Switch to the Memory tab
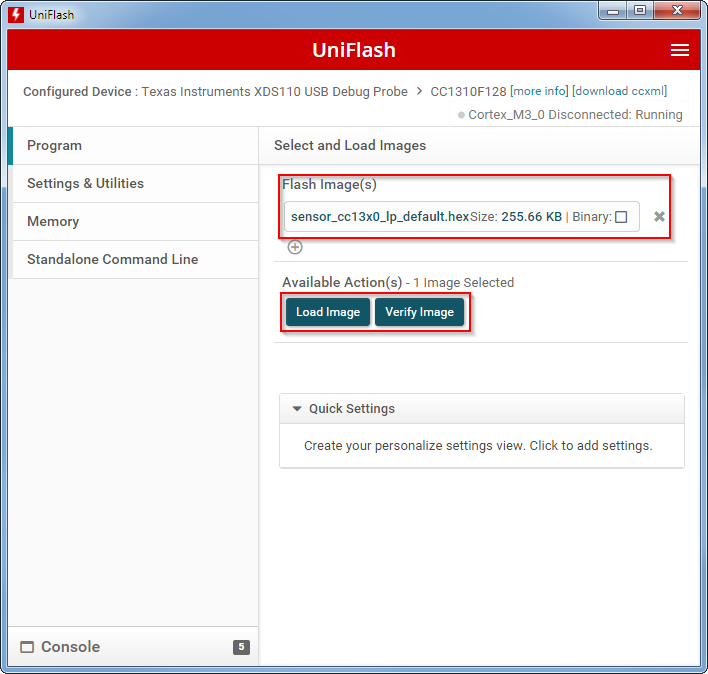708x674 pixels. (x=132, y=222)
